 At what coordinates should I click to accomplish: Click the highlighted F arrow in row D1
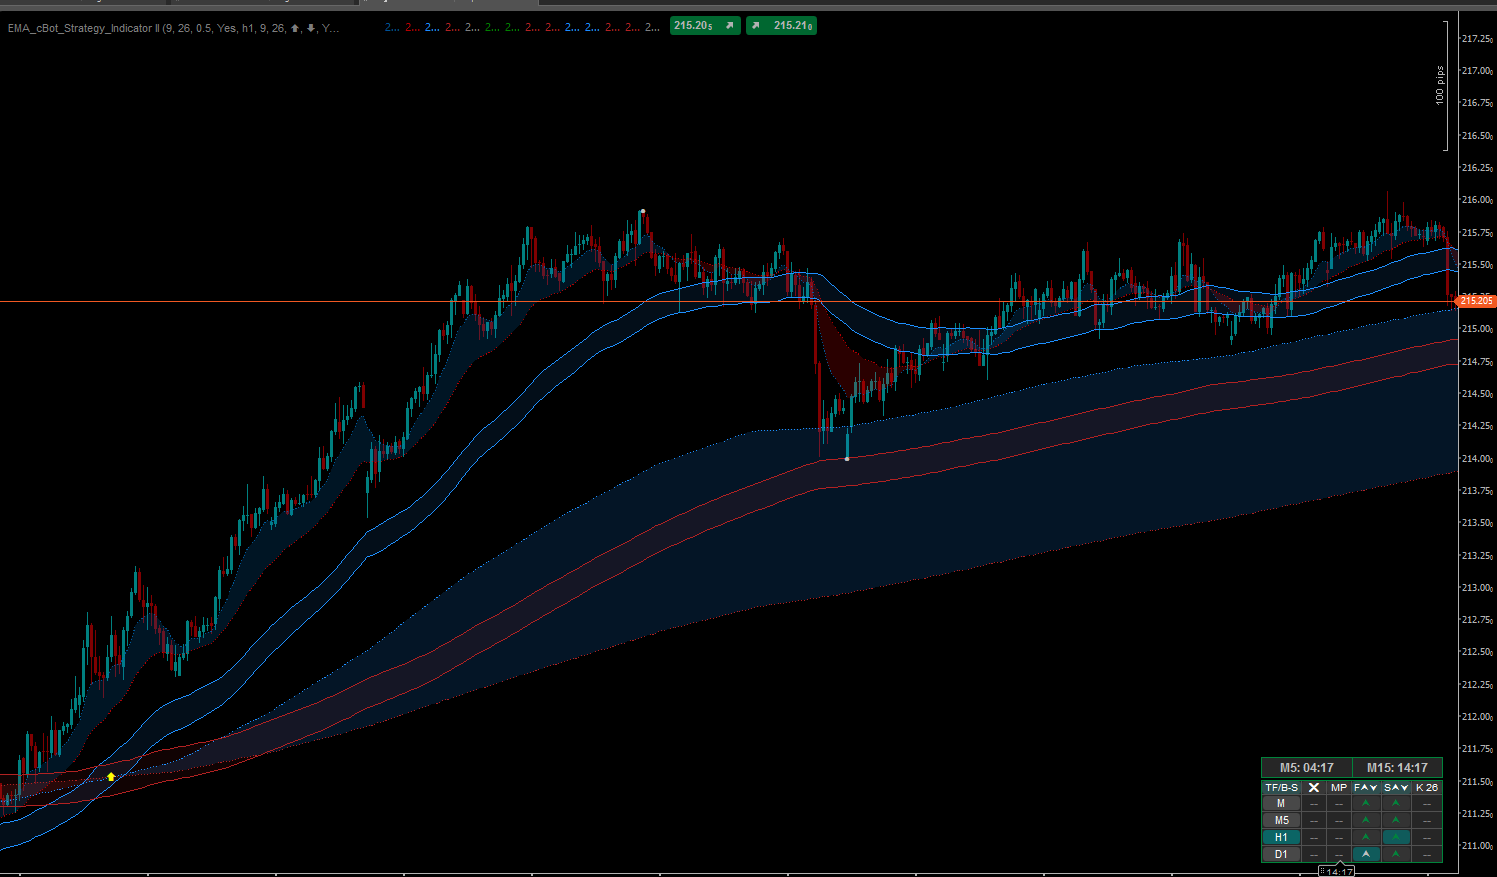coord(1366,854)
